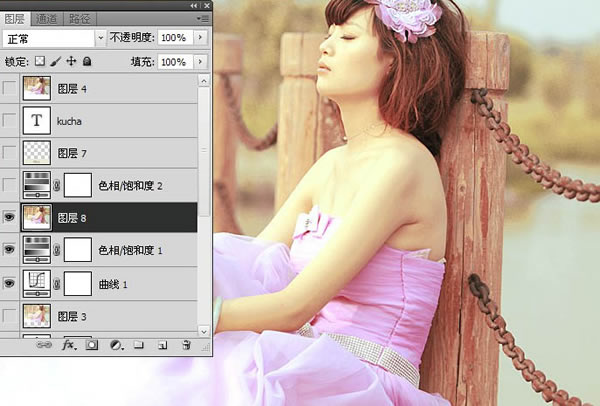The image size is (600, 406).
Task: Lock transparent pixels
Action: pyautogui.click(x=39, y=61)
